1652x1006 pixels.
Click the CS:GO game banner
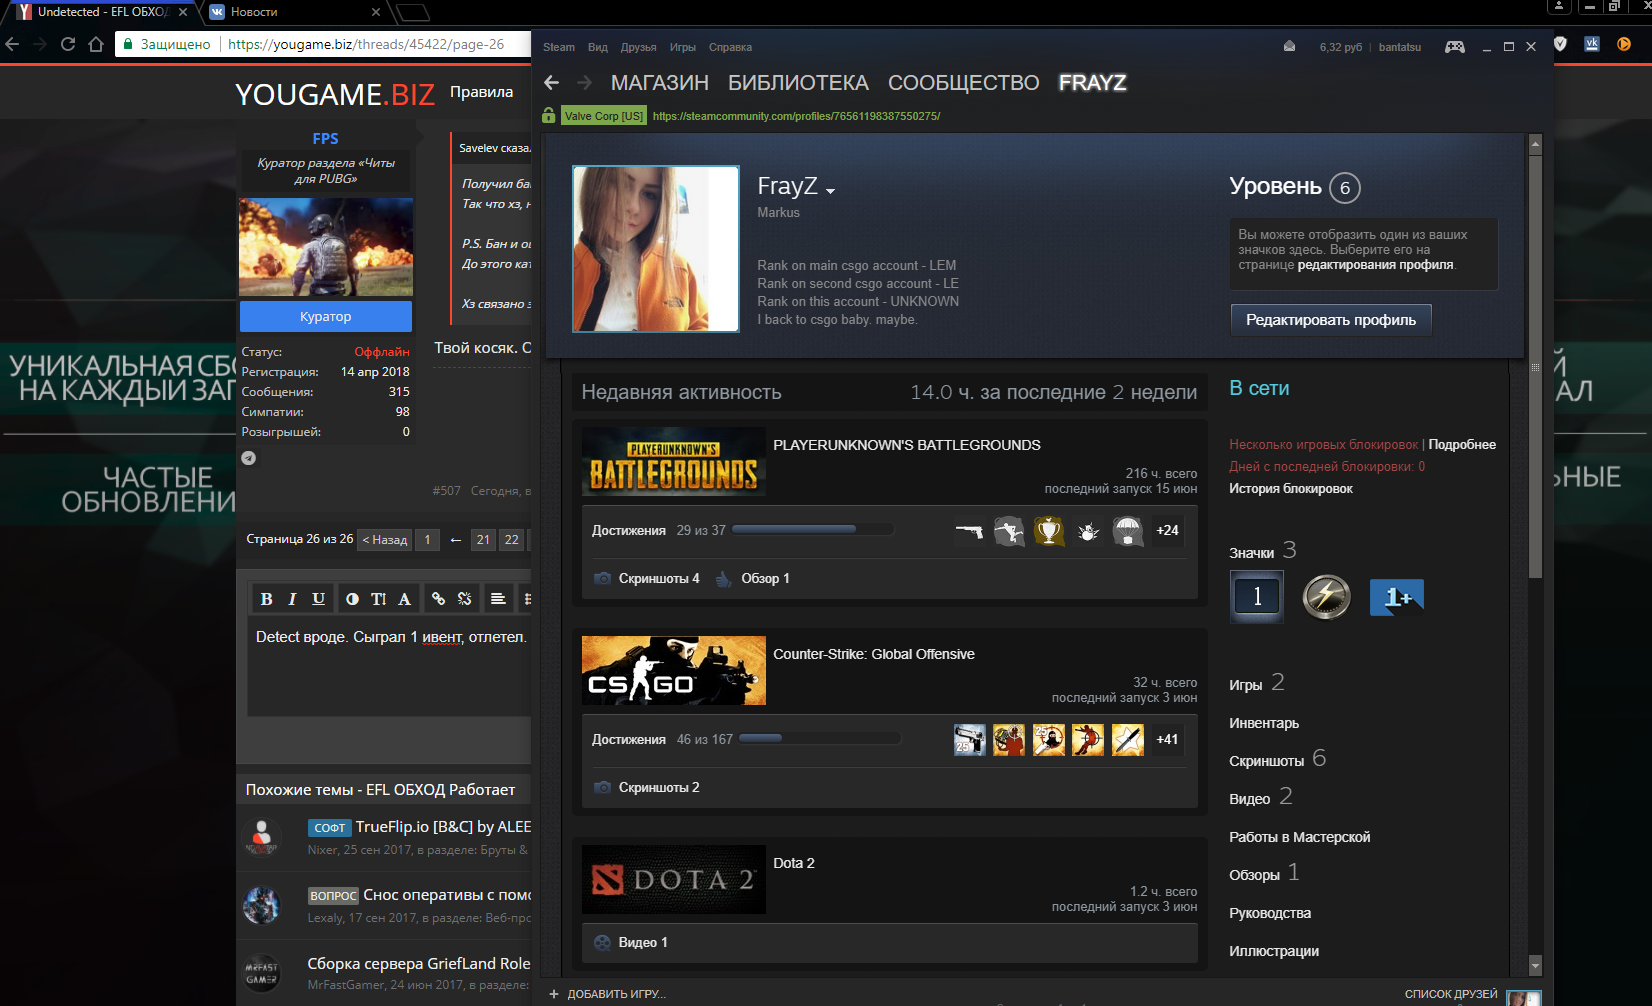pos(674,671)
